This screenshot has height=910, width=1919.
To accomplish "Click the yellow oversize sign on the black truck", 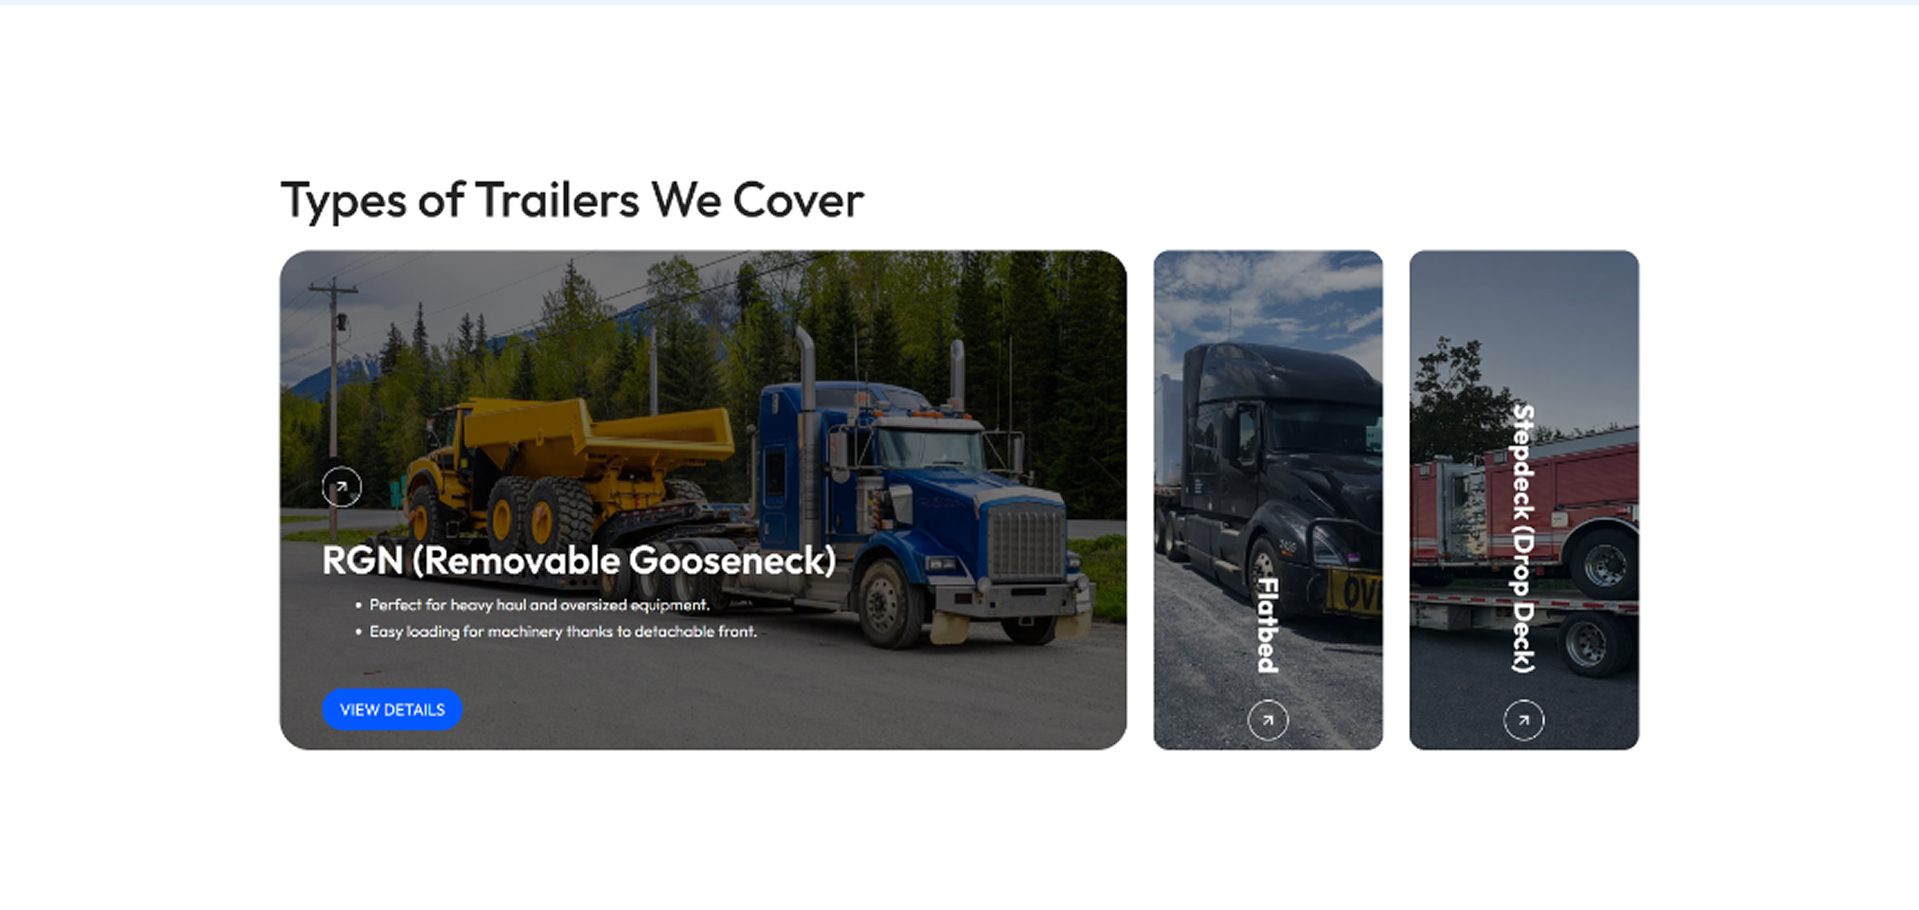I will pyautogui.click(x=1354, y=592).
